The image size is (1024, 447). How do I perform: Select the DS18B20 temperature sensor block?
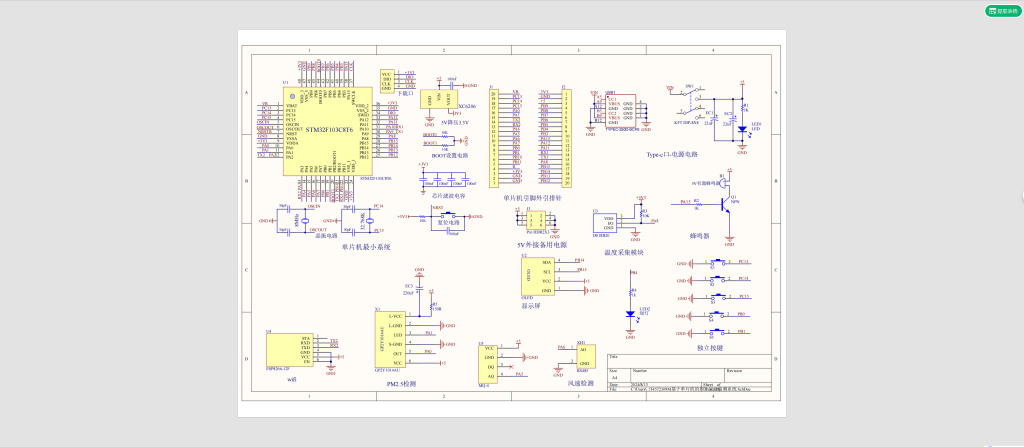click(606, 223)
